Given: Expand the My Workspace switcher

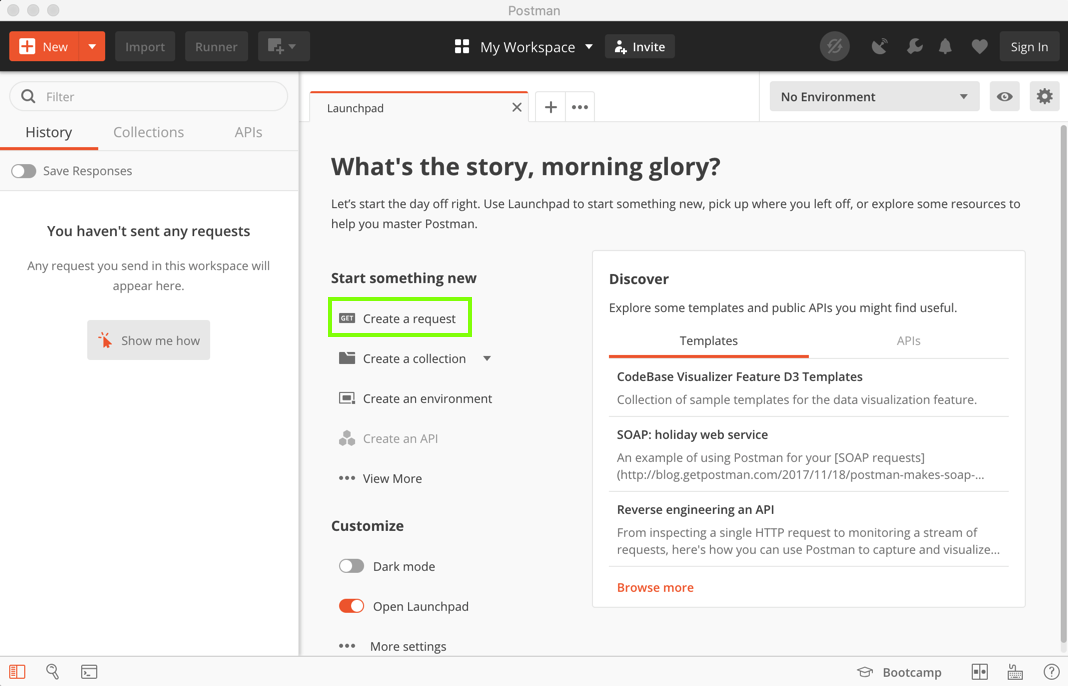Looking at the screenshot, I should [x=525, y=47].
